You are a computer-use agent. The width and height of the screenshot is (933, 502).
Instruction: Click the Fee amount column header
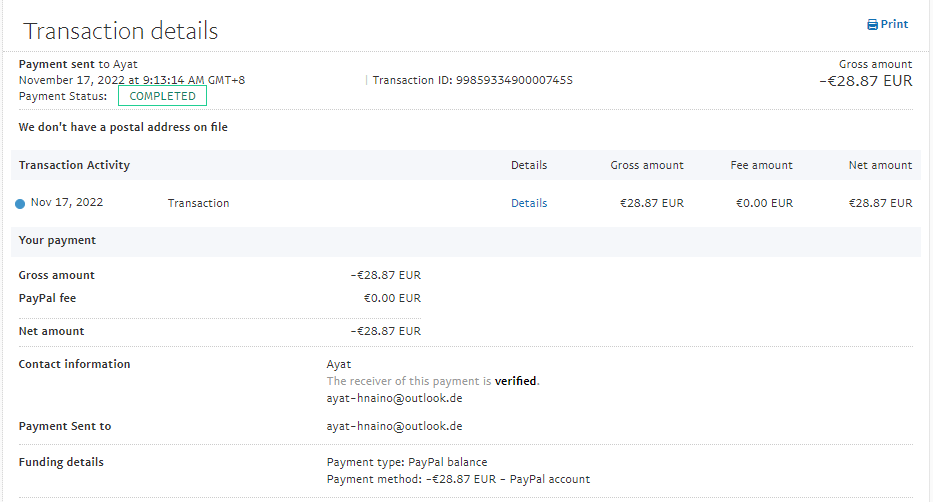762,165
